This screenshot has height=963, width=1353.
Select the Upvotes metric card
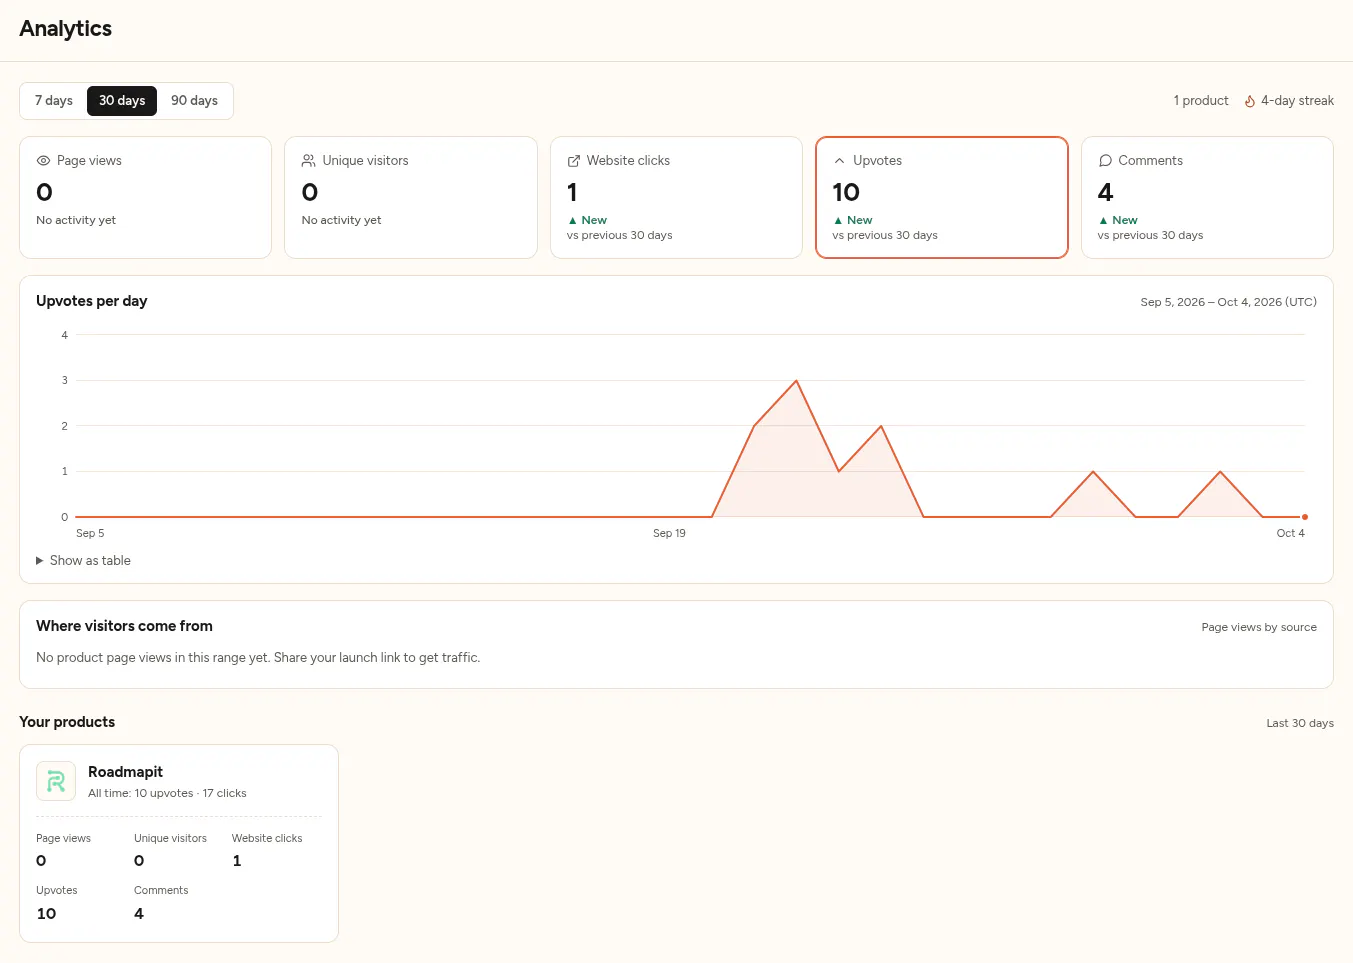click(x=942, y=197)
